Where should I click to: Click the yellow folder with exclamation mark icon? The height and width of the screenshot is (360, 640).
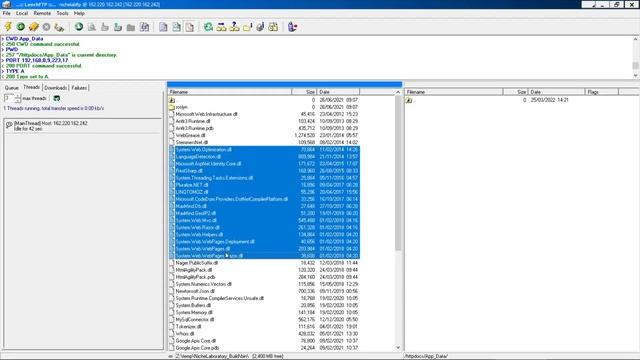coord(248,27)
